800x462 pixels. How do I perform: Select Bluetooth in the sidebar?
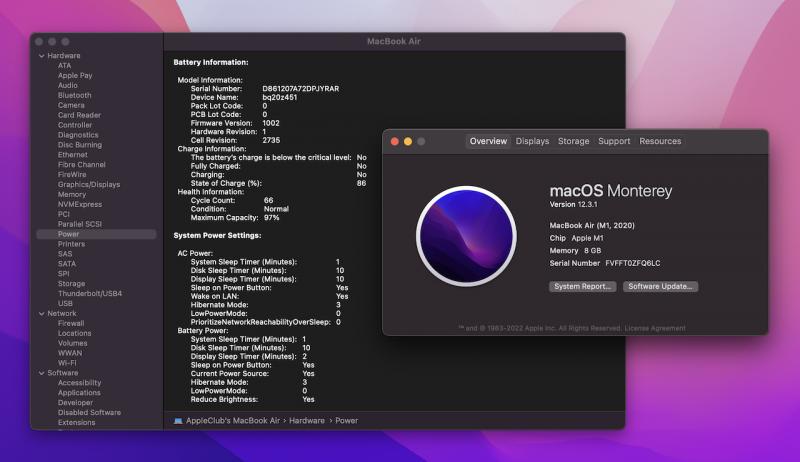click(74, 95)
